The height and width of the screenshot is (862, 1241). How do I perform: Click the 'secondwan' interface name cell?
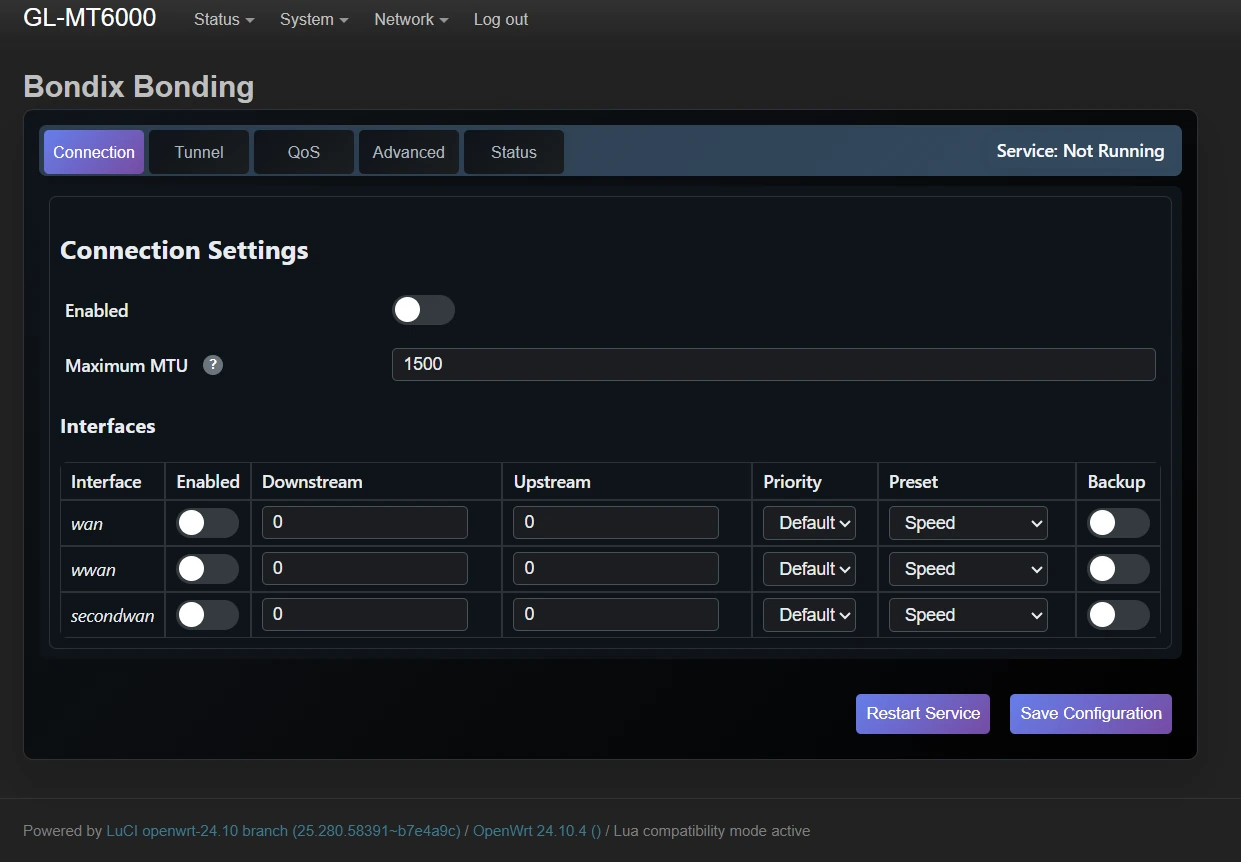tap(112, 616)
